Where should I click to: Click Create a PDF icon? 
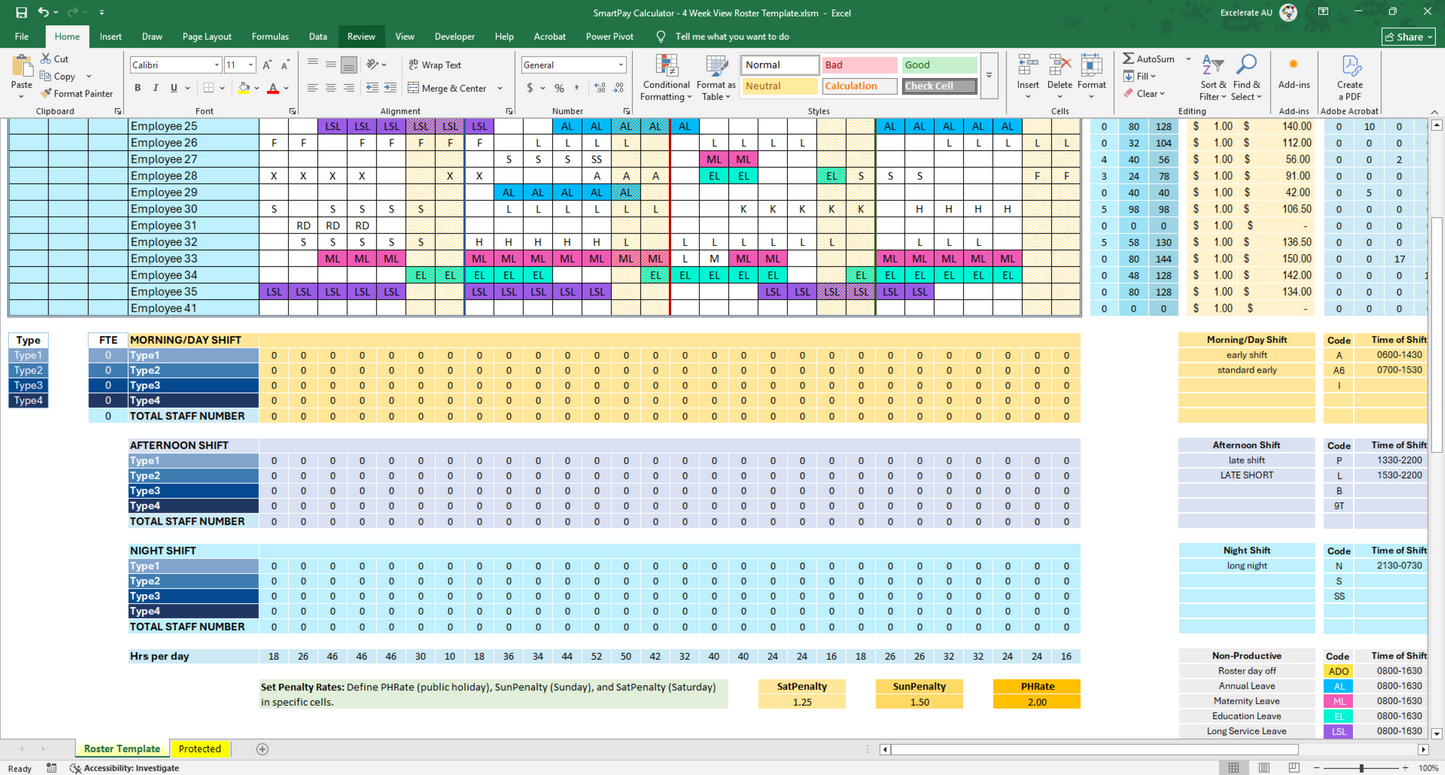1350,77
